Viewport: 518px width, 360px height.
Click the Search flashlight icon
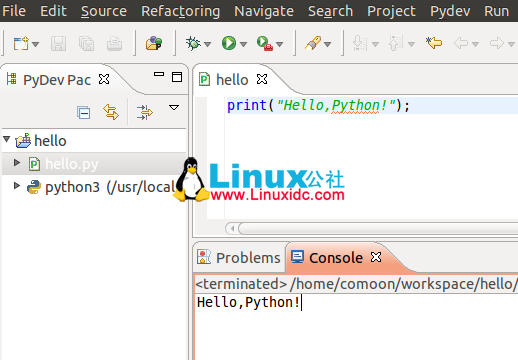(x=313, y=43)
